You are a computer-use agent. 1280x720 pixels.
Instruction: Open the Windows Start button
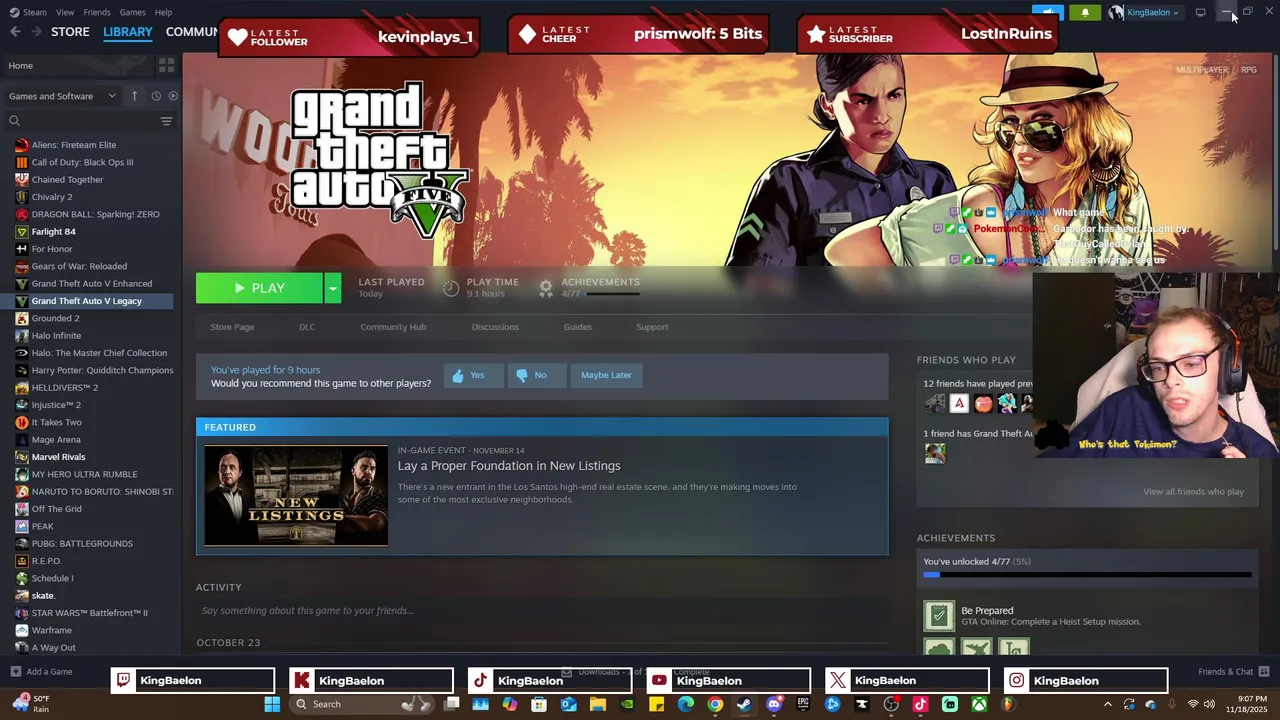point(271,704)
